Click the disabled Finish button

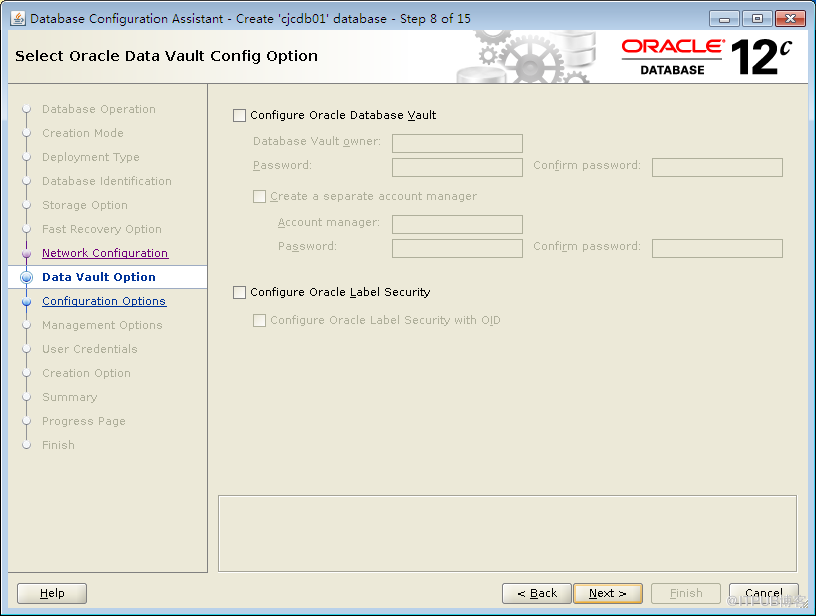pos(686,593)
